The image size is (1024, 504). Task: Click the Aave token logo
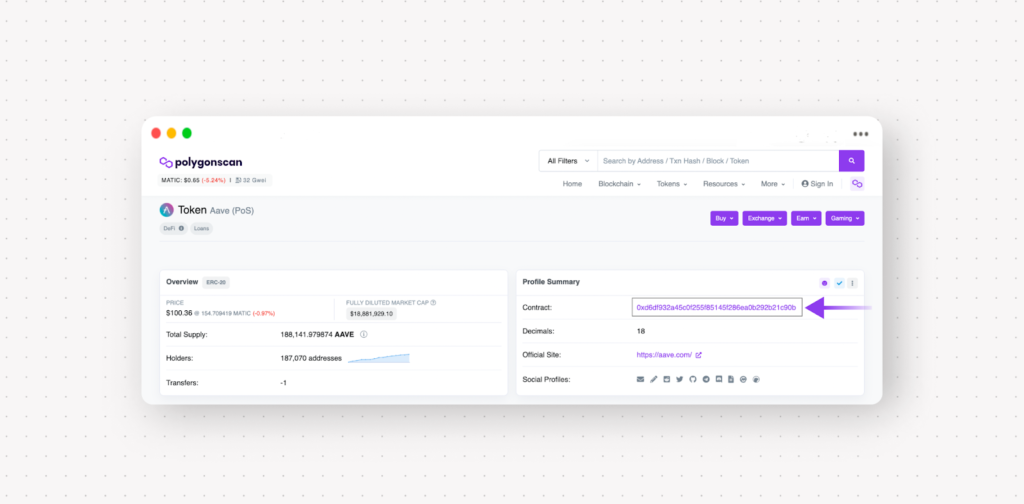(x=166, y=210)
